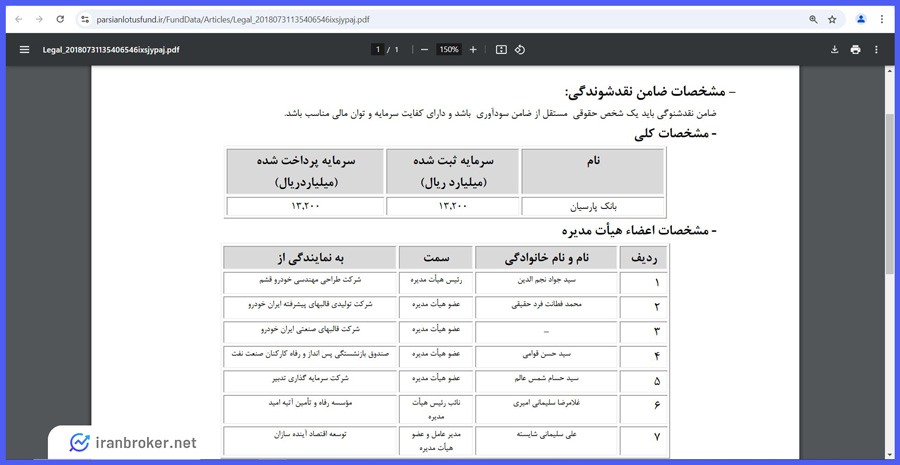Click Fit to page button

501,49
